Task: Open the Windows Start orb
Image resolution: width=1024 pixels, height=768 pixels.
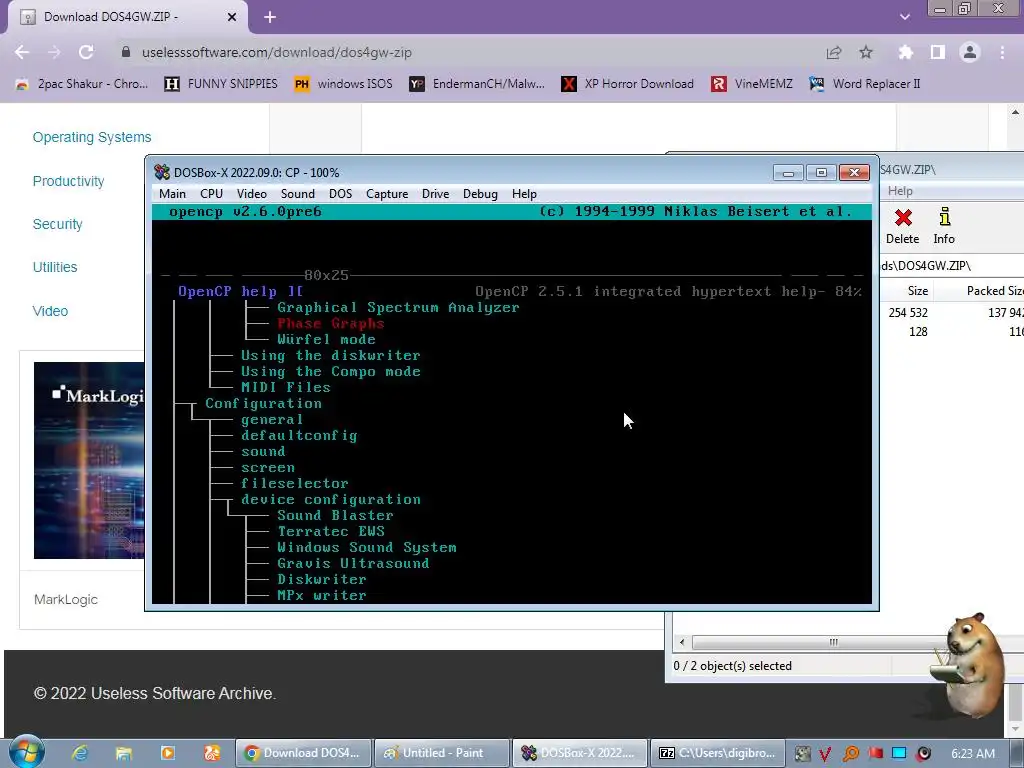Action: (x=27, y=751)
